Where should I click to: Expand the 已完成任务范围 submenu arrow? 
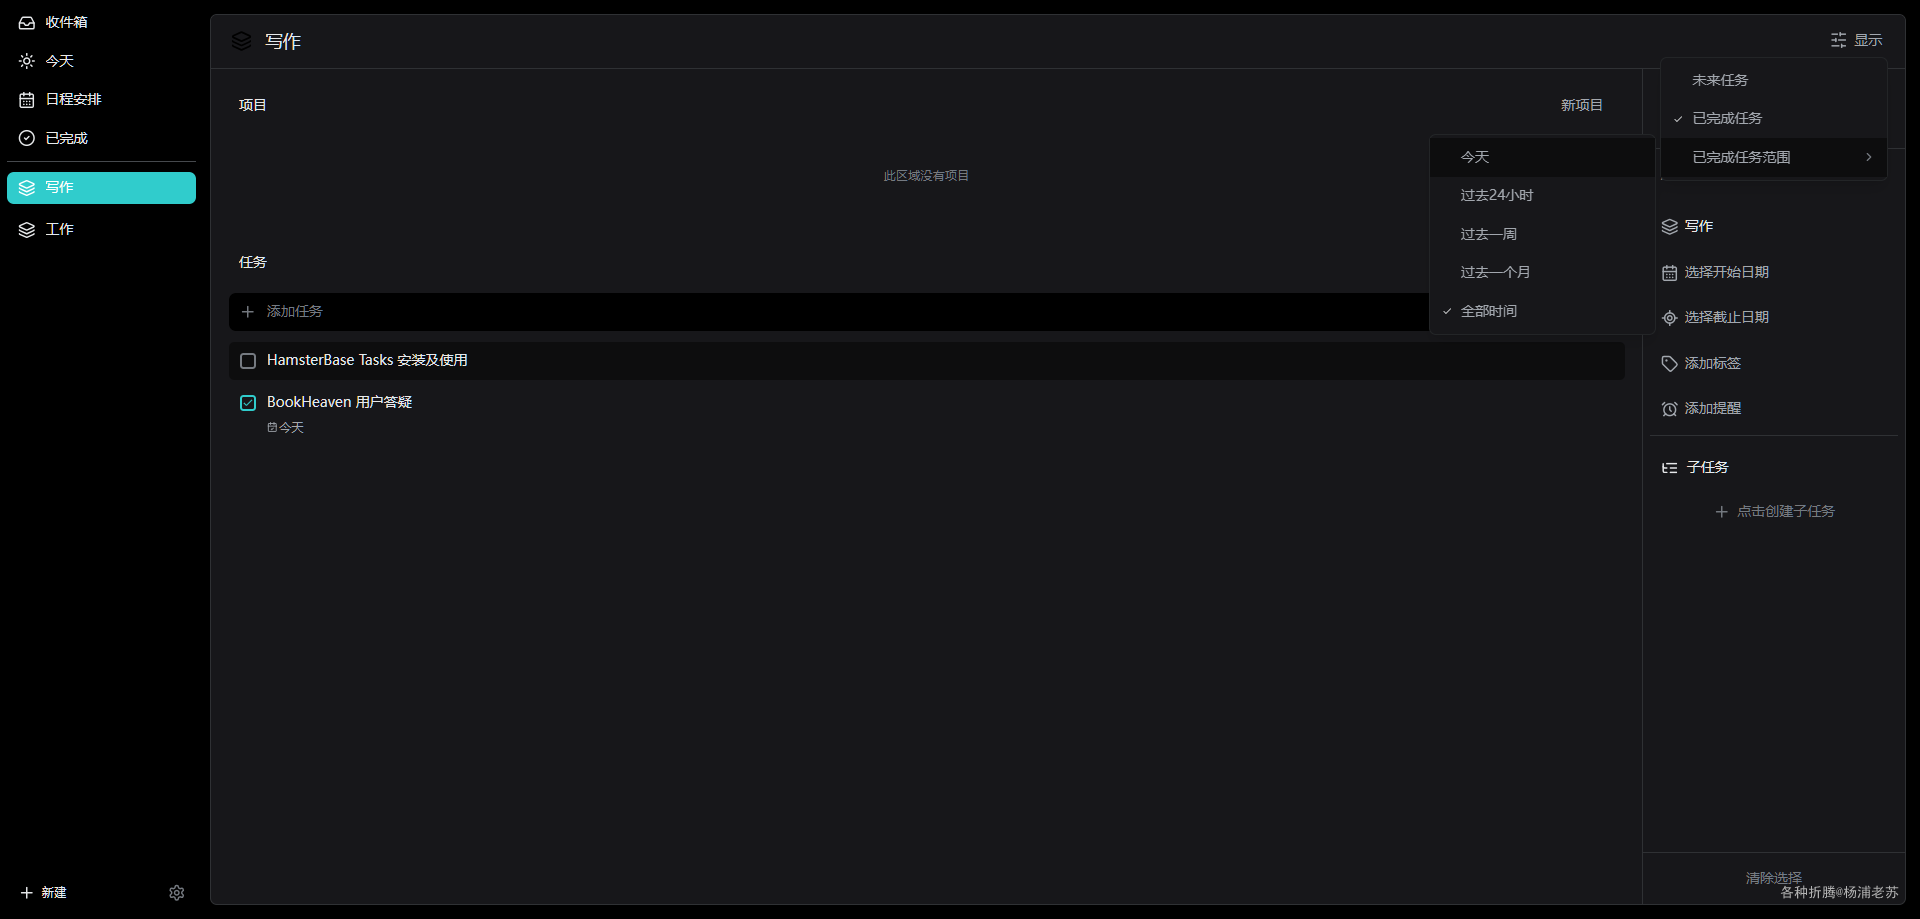pos(1868,157)
